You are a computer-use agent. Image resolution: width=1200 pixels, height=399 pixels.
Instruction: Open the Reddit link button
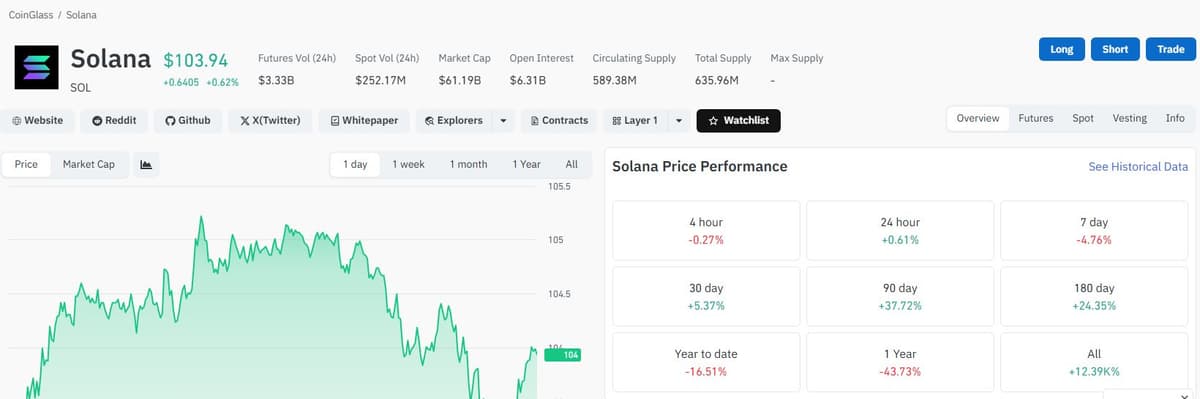114,120
